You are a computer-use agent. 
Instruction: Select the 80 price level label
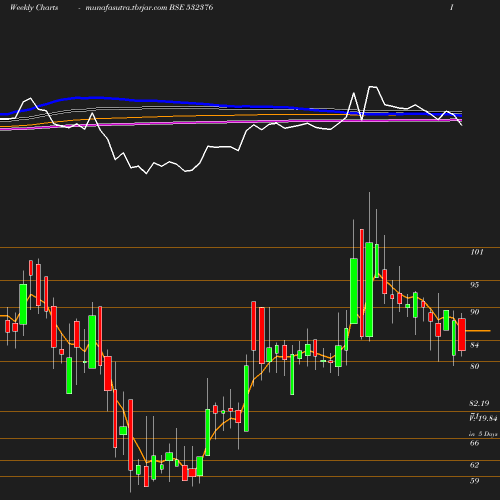pos(475,366)
